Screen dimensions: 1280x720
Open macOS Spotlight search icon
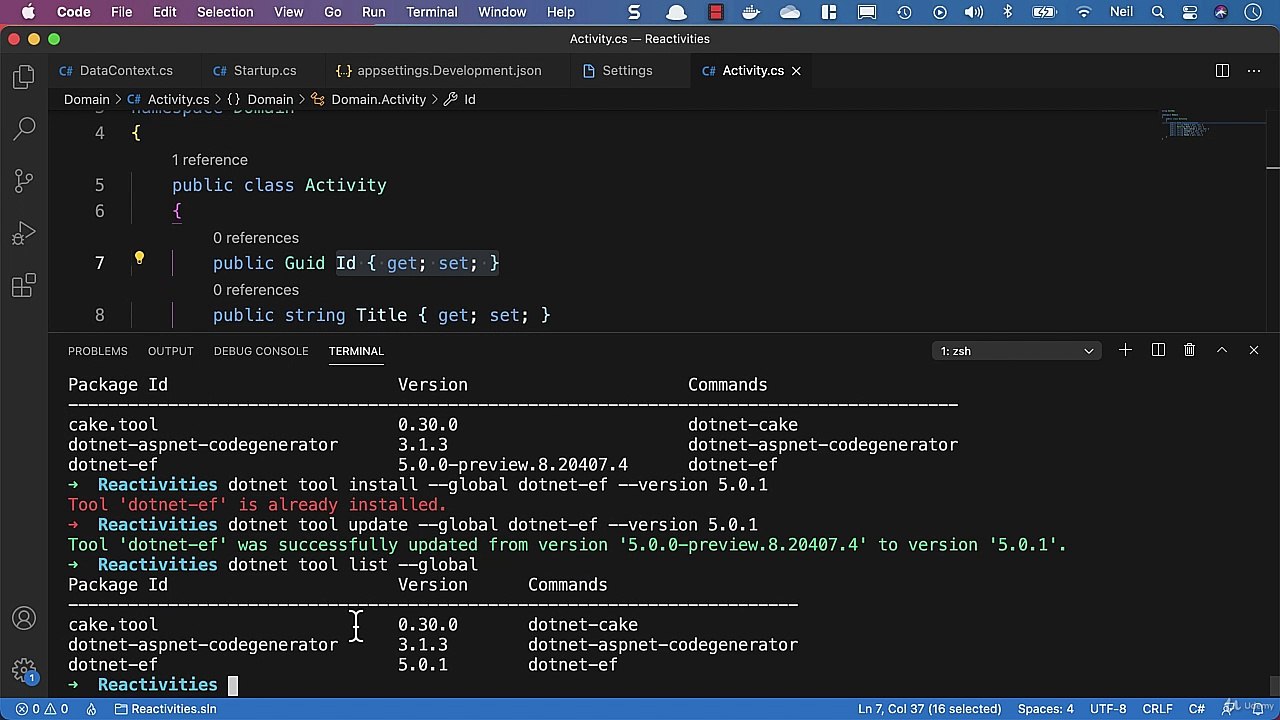(x=1158, y=12)
